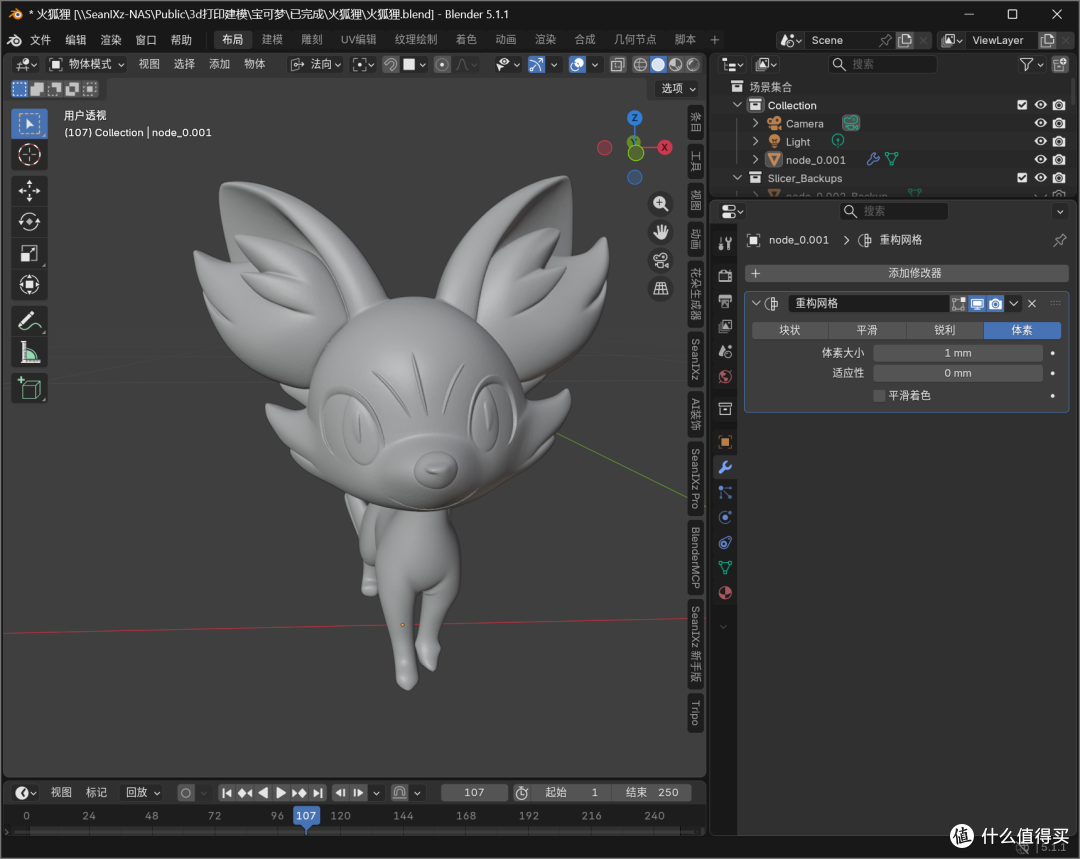Select the Add Cube tool

coord(29,389)
